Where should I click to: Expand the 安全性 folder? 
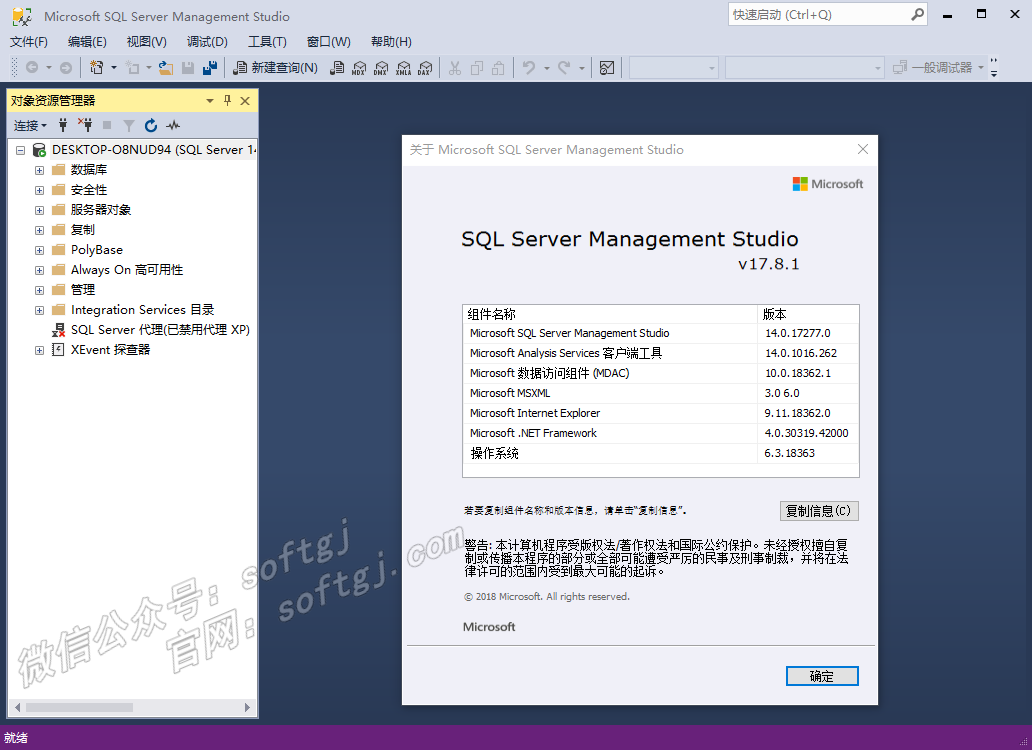point(39,190)
